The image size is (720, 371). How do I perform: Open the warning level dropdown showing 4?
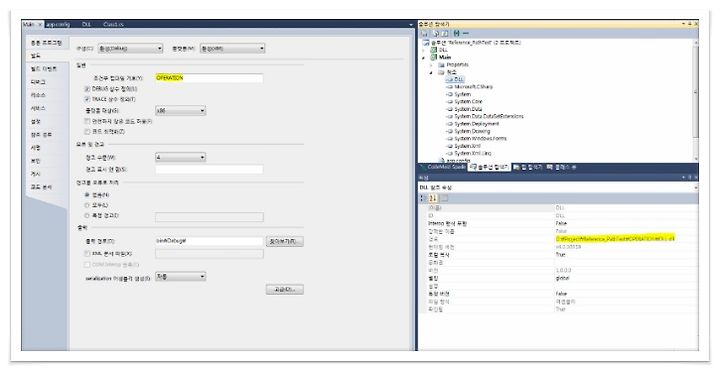[x=180, y=157]
